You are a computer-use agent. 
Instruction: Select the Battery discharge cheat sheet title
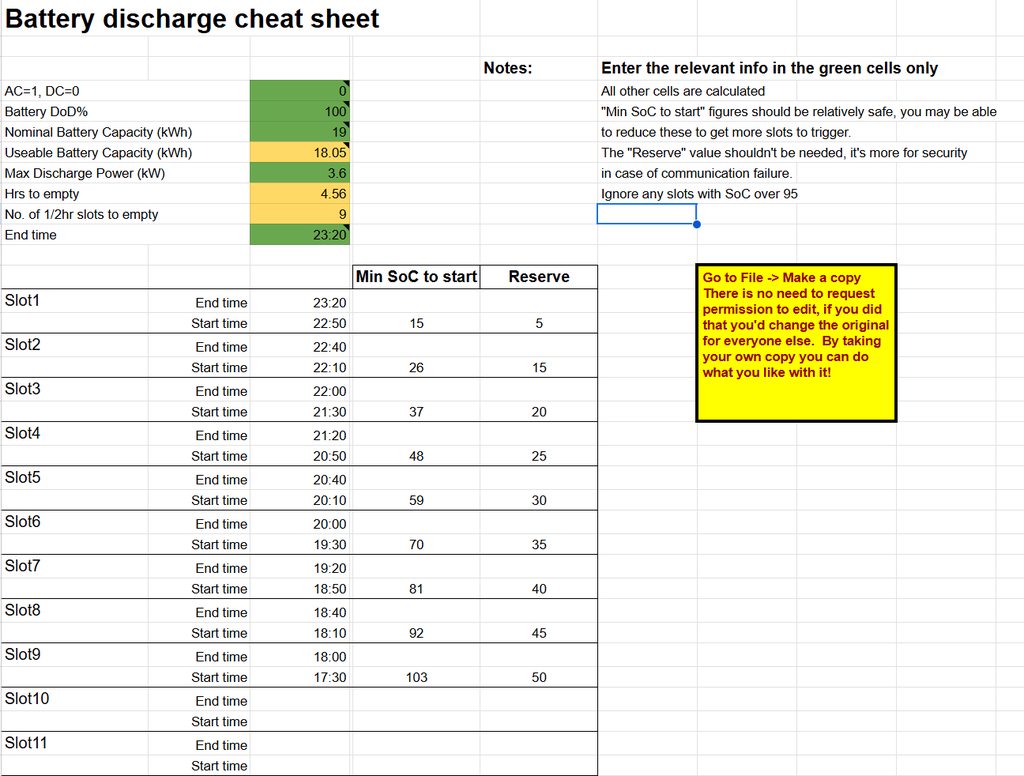tap(192, 19)
